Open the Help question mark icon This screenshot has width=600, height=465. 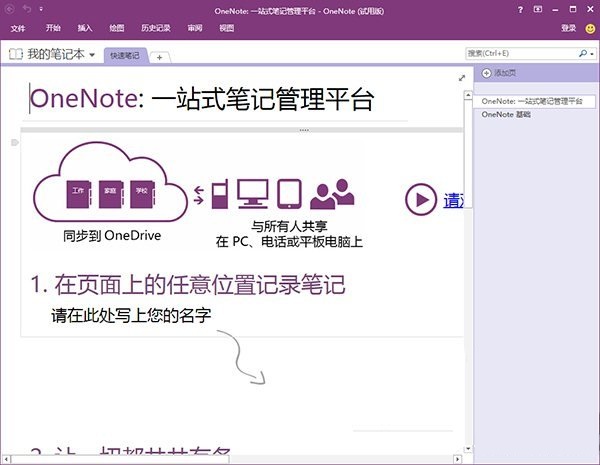click(522, 10)
